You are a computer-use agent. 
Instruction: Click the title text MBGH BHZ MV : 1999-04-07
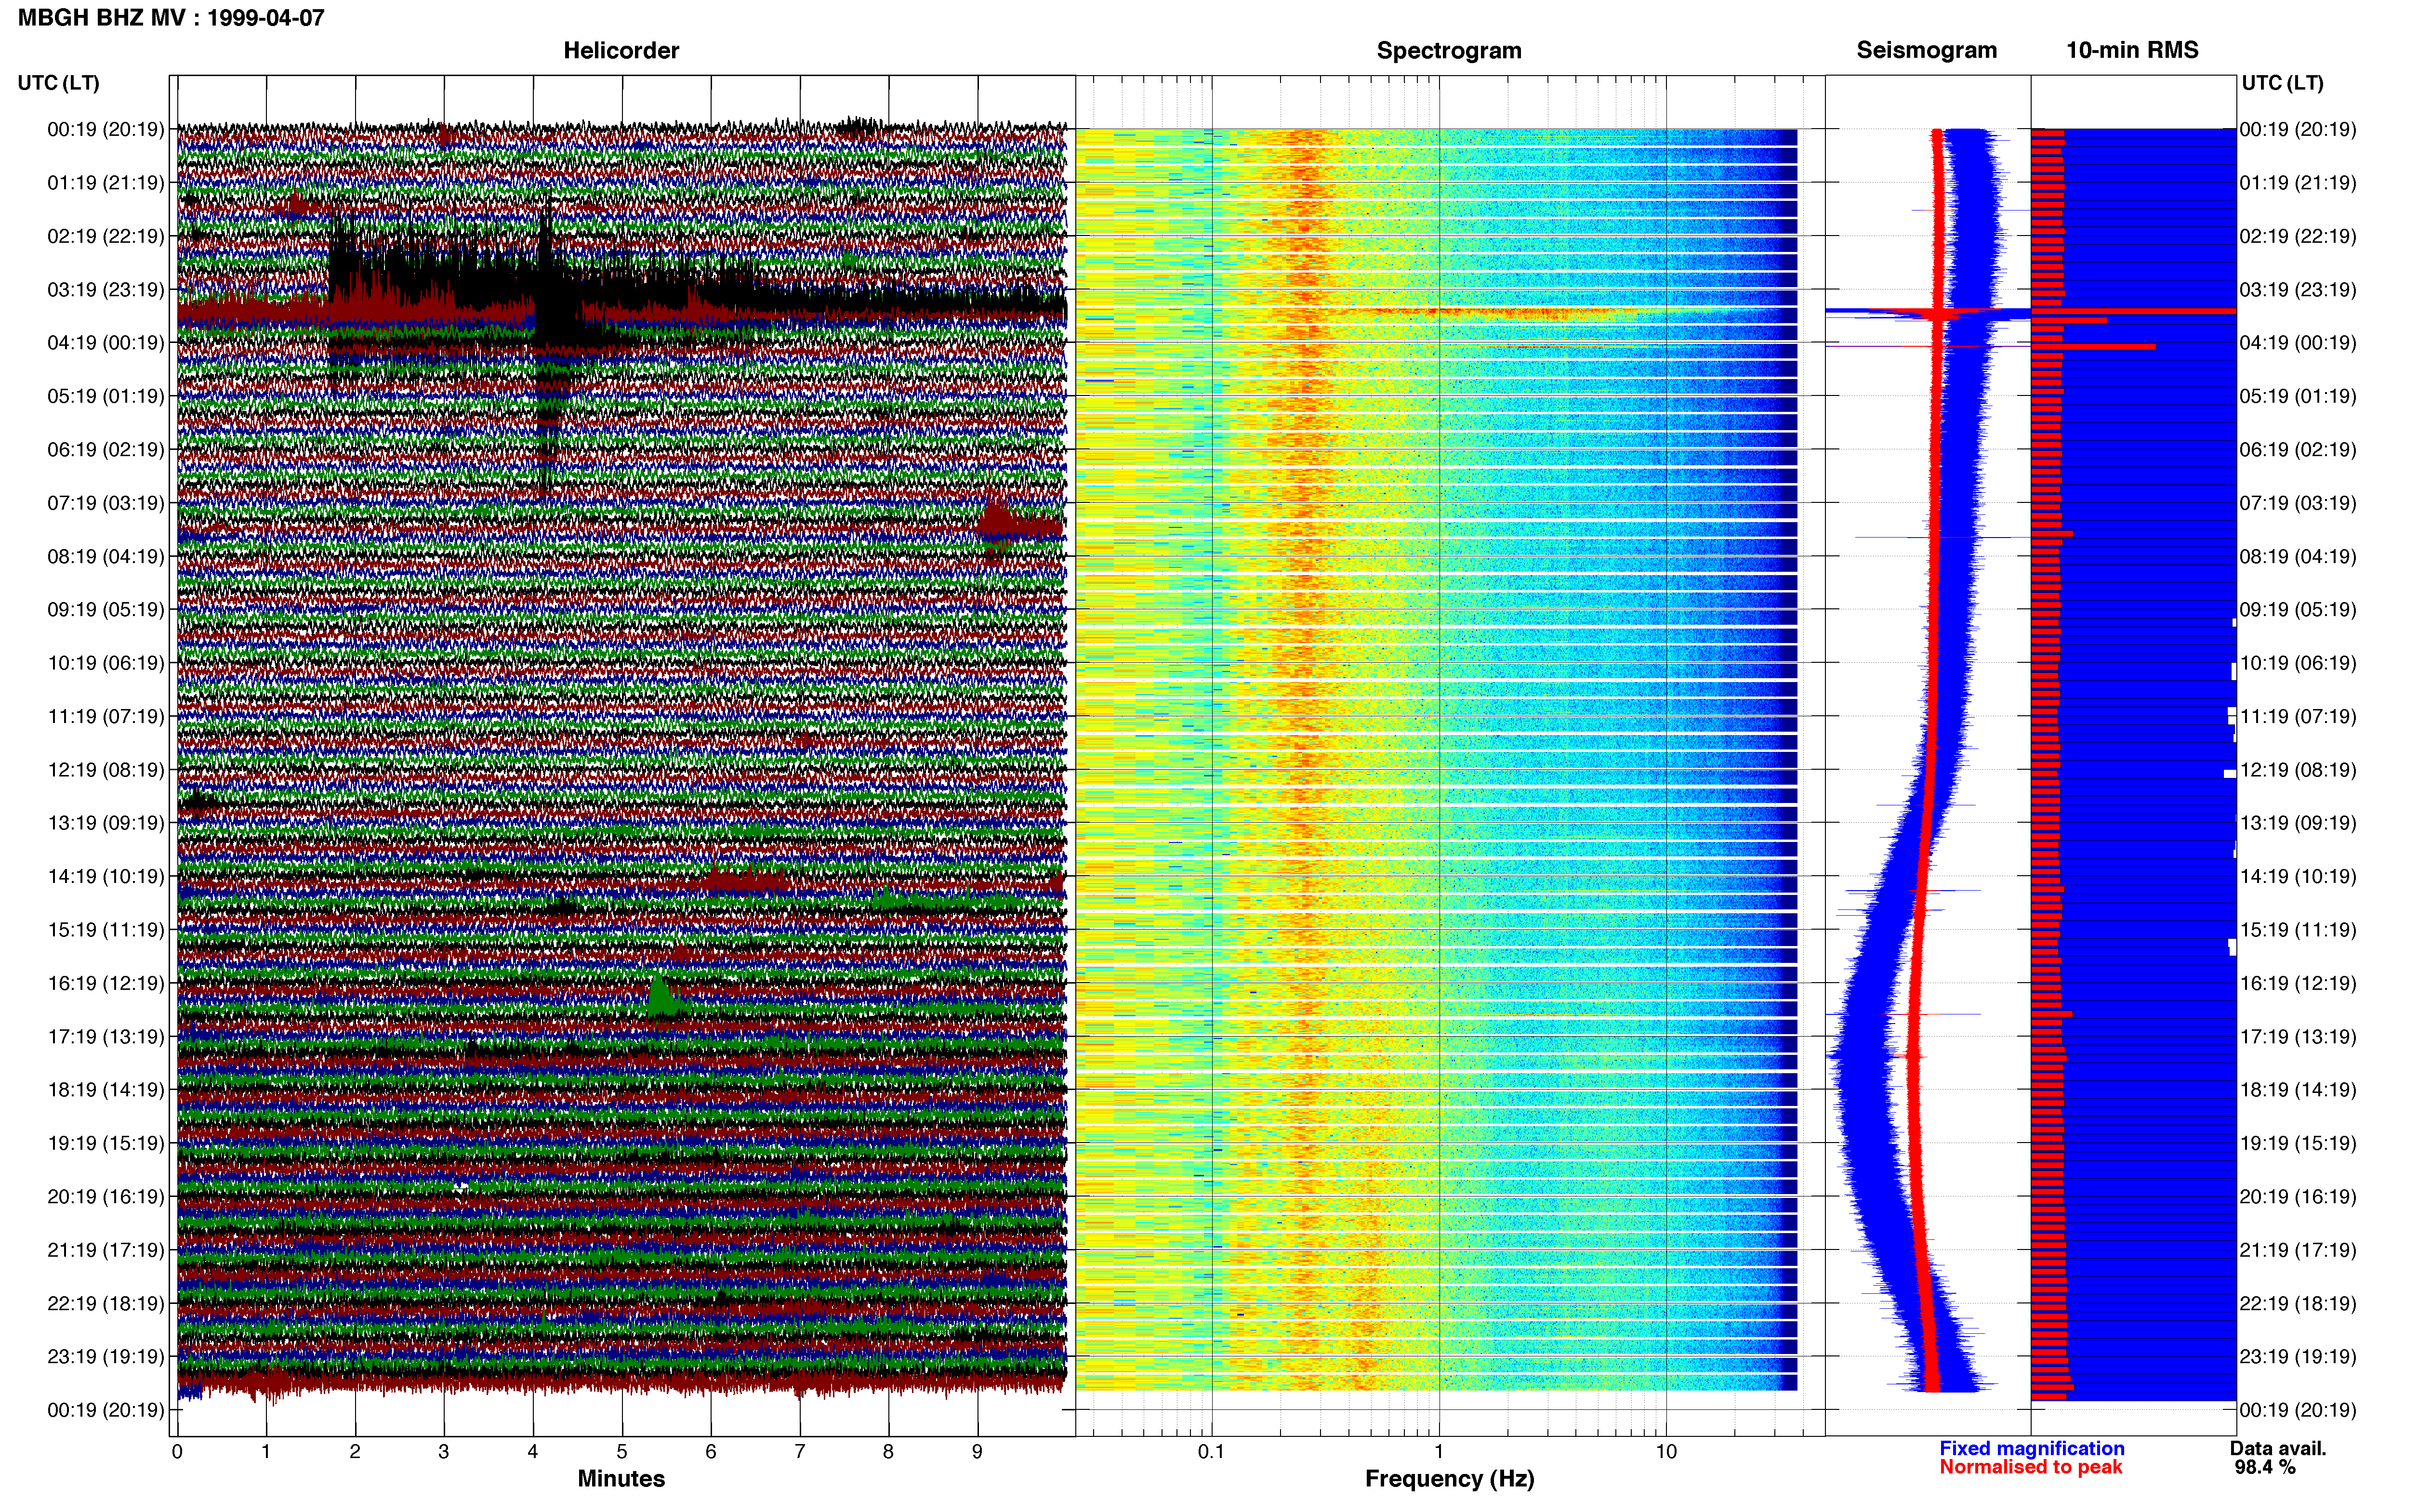point(171,17)
